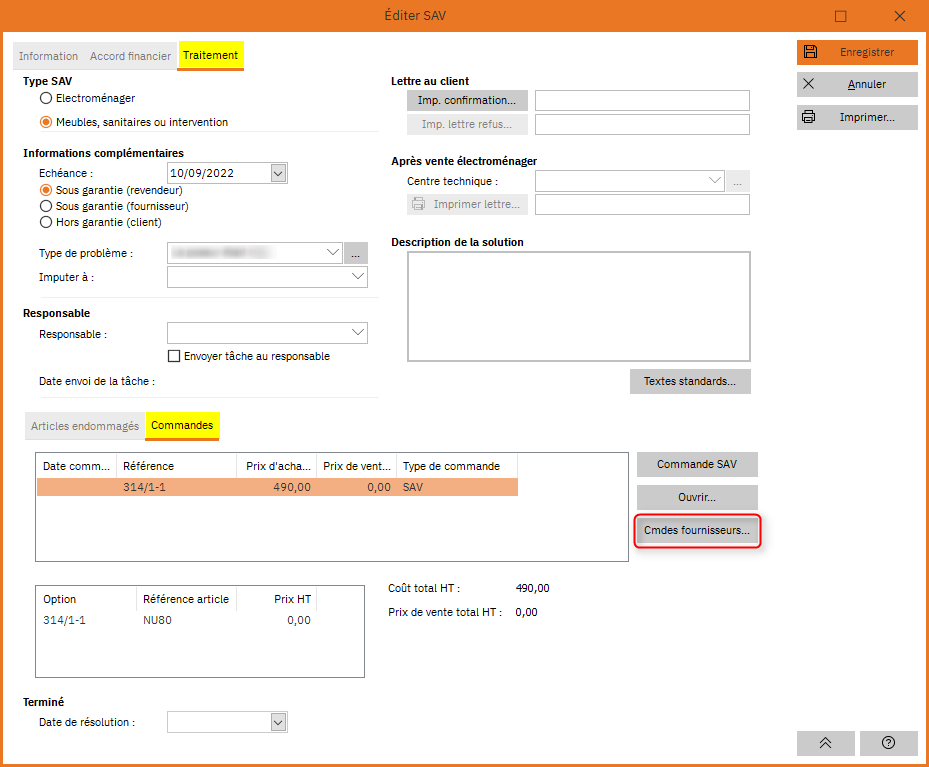This screenshot has height=767, width=929.
Task: Select the Commandes tab
Action: point(182,425)
